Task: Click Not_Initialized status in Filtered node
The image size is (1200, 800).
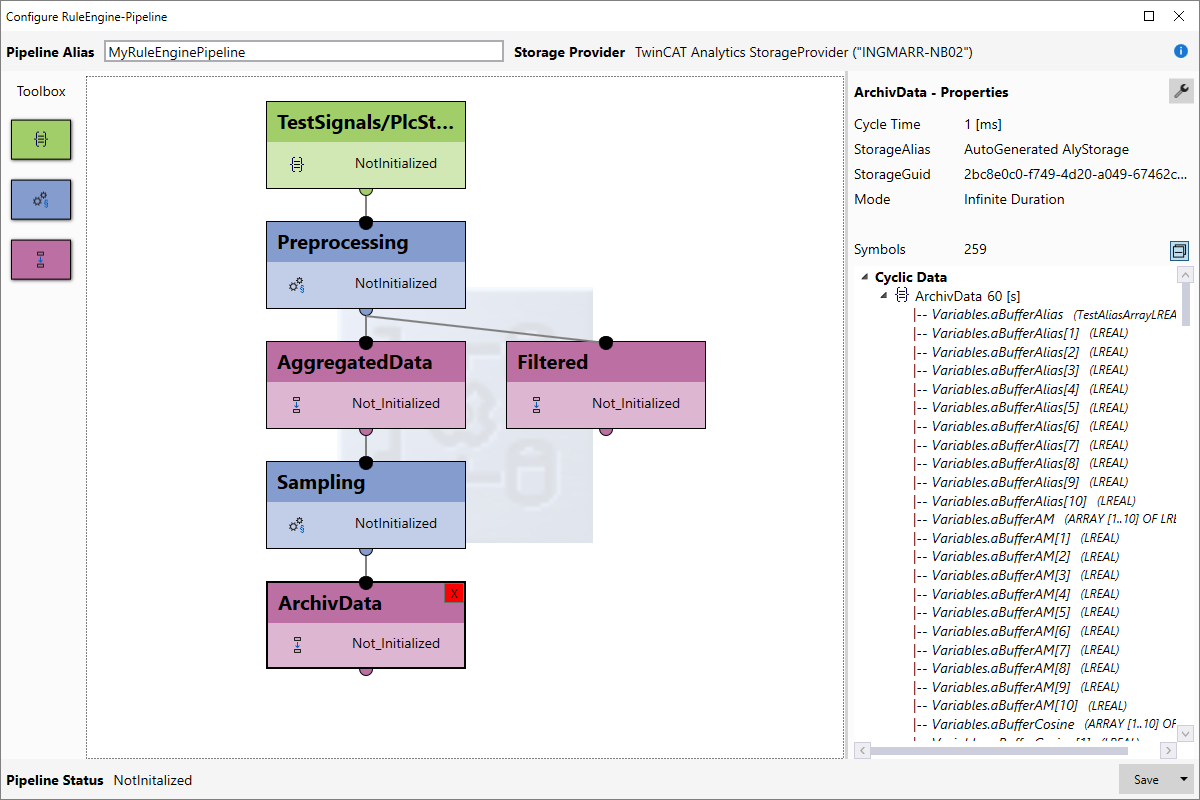Action: click(636, 404)
